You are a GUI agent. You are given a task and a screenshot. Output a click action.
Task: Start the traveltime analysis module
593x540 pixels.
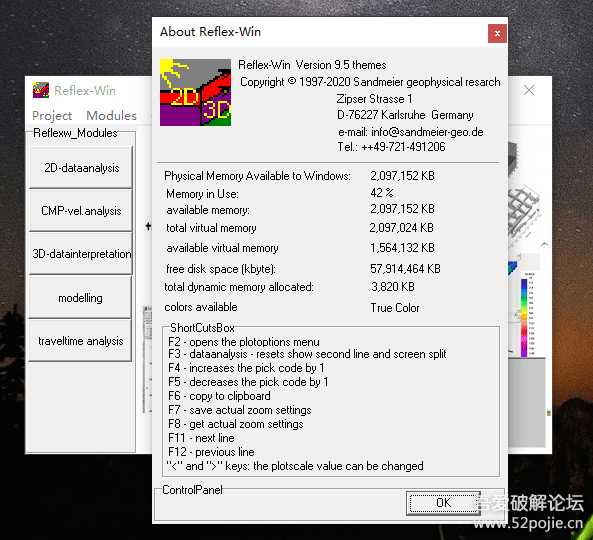click(x=80, y=341)
